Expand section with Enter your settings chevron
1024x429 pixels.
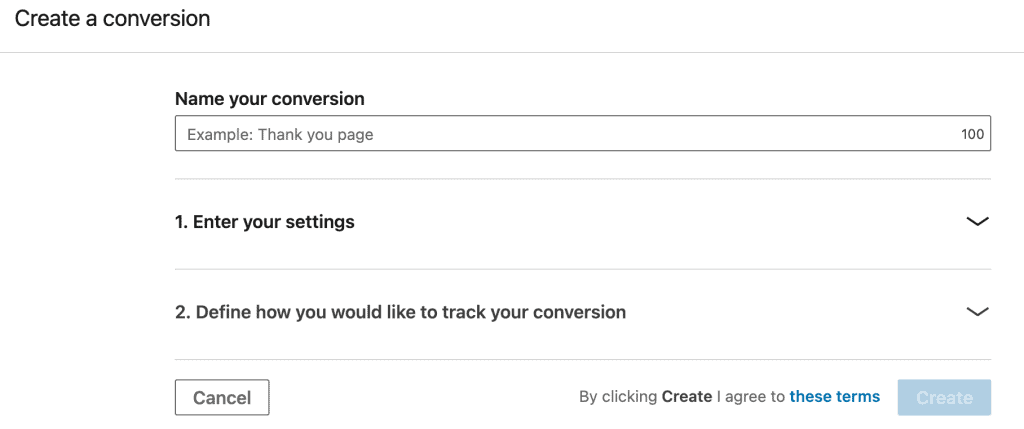point(977,222)
